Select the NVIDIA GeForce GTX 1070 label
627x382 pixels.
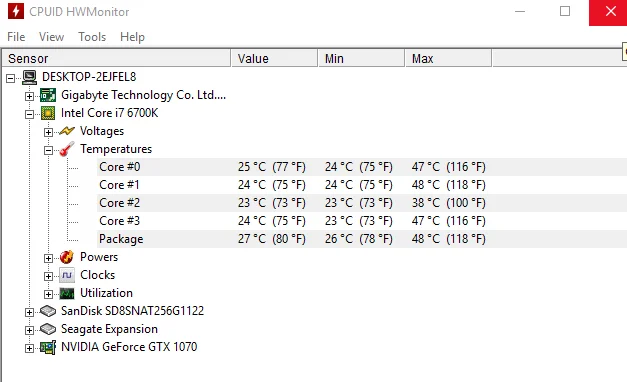click(129, 347)
